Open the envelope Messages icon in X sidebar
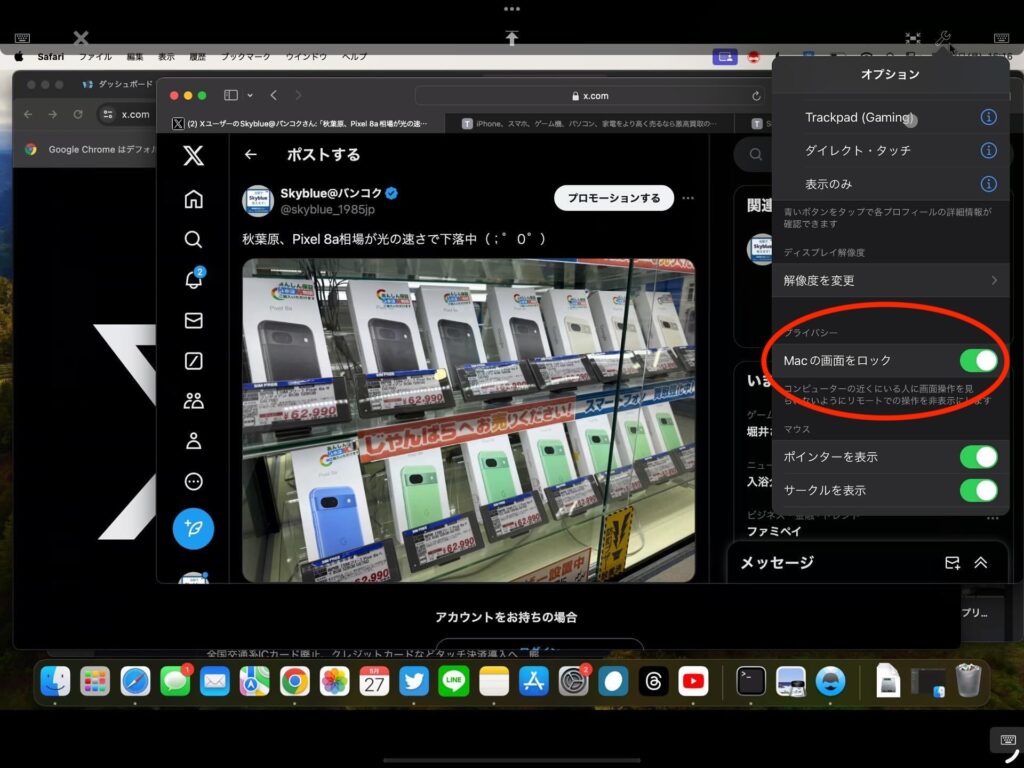 (x=193, y=320)
